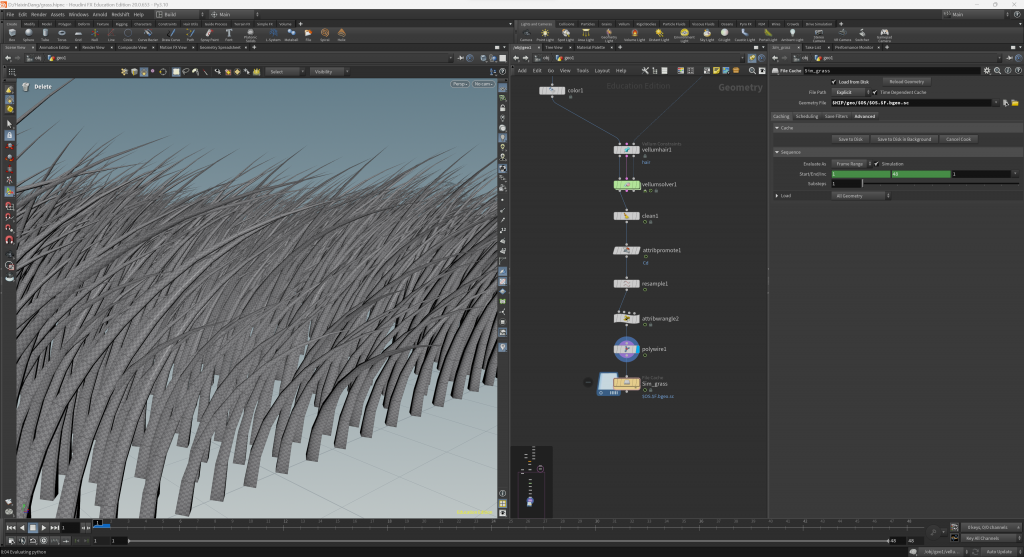Click the vellumsolver1 node icon

click(x=626, y=185)
